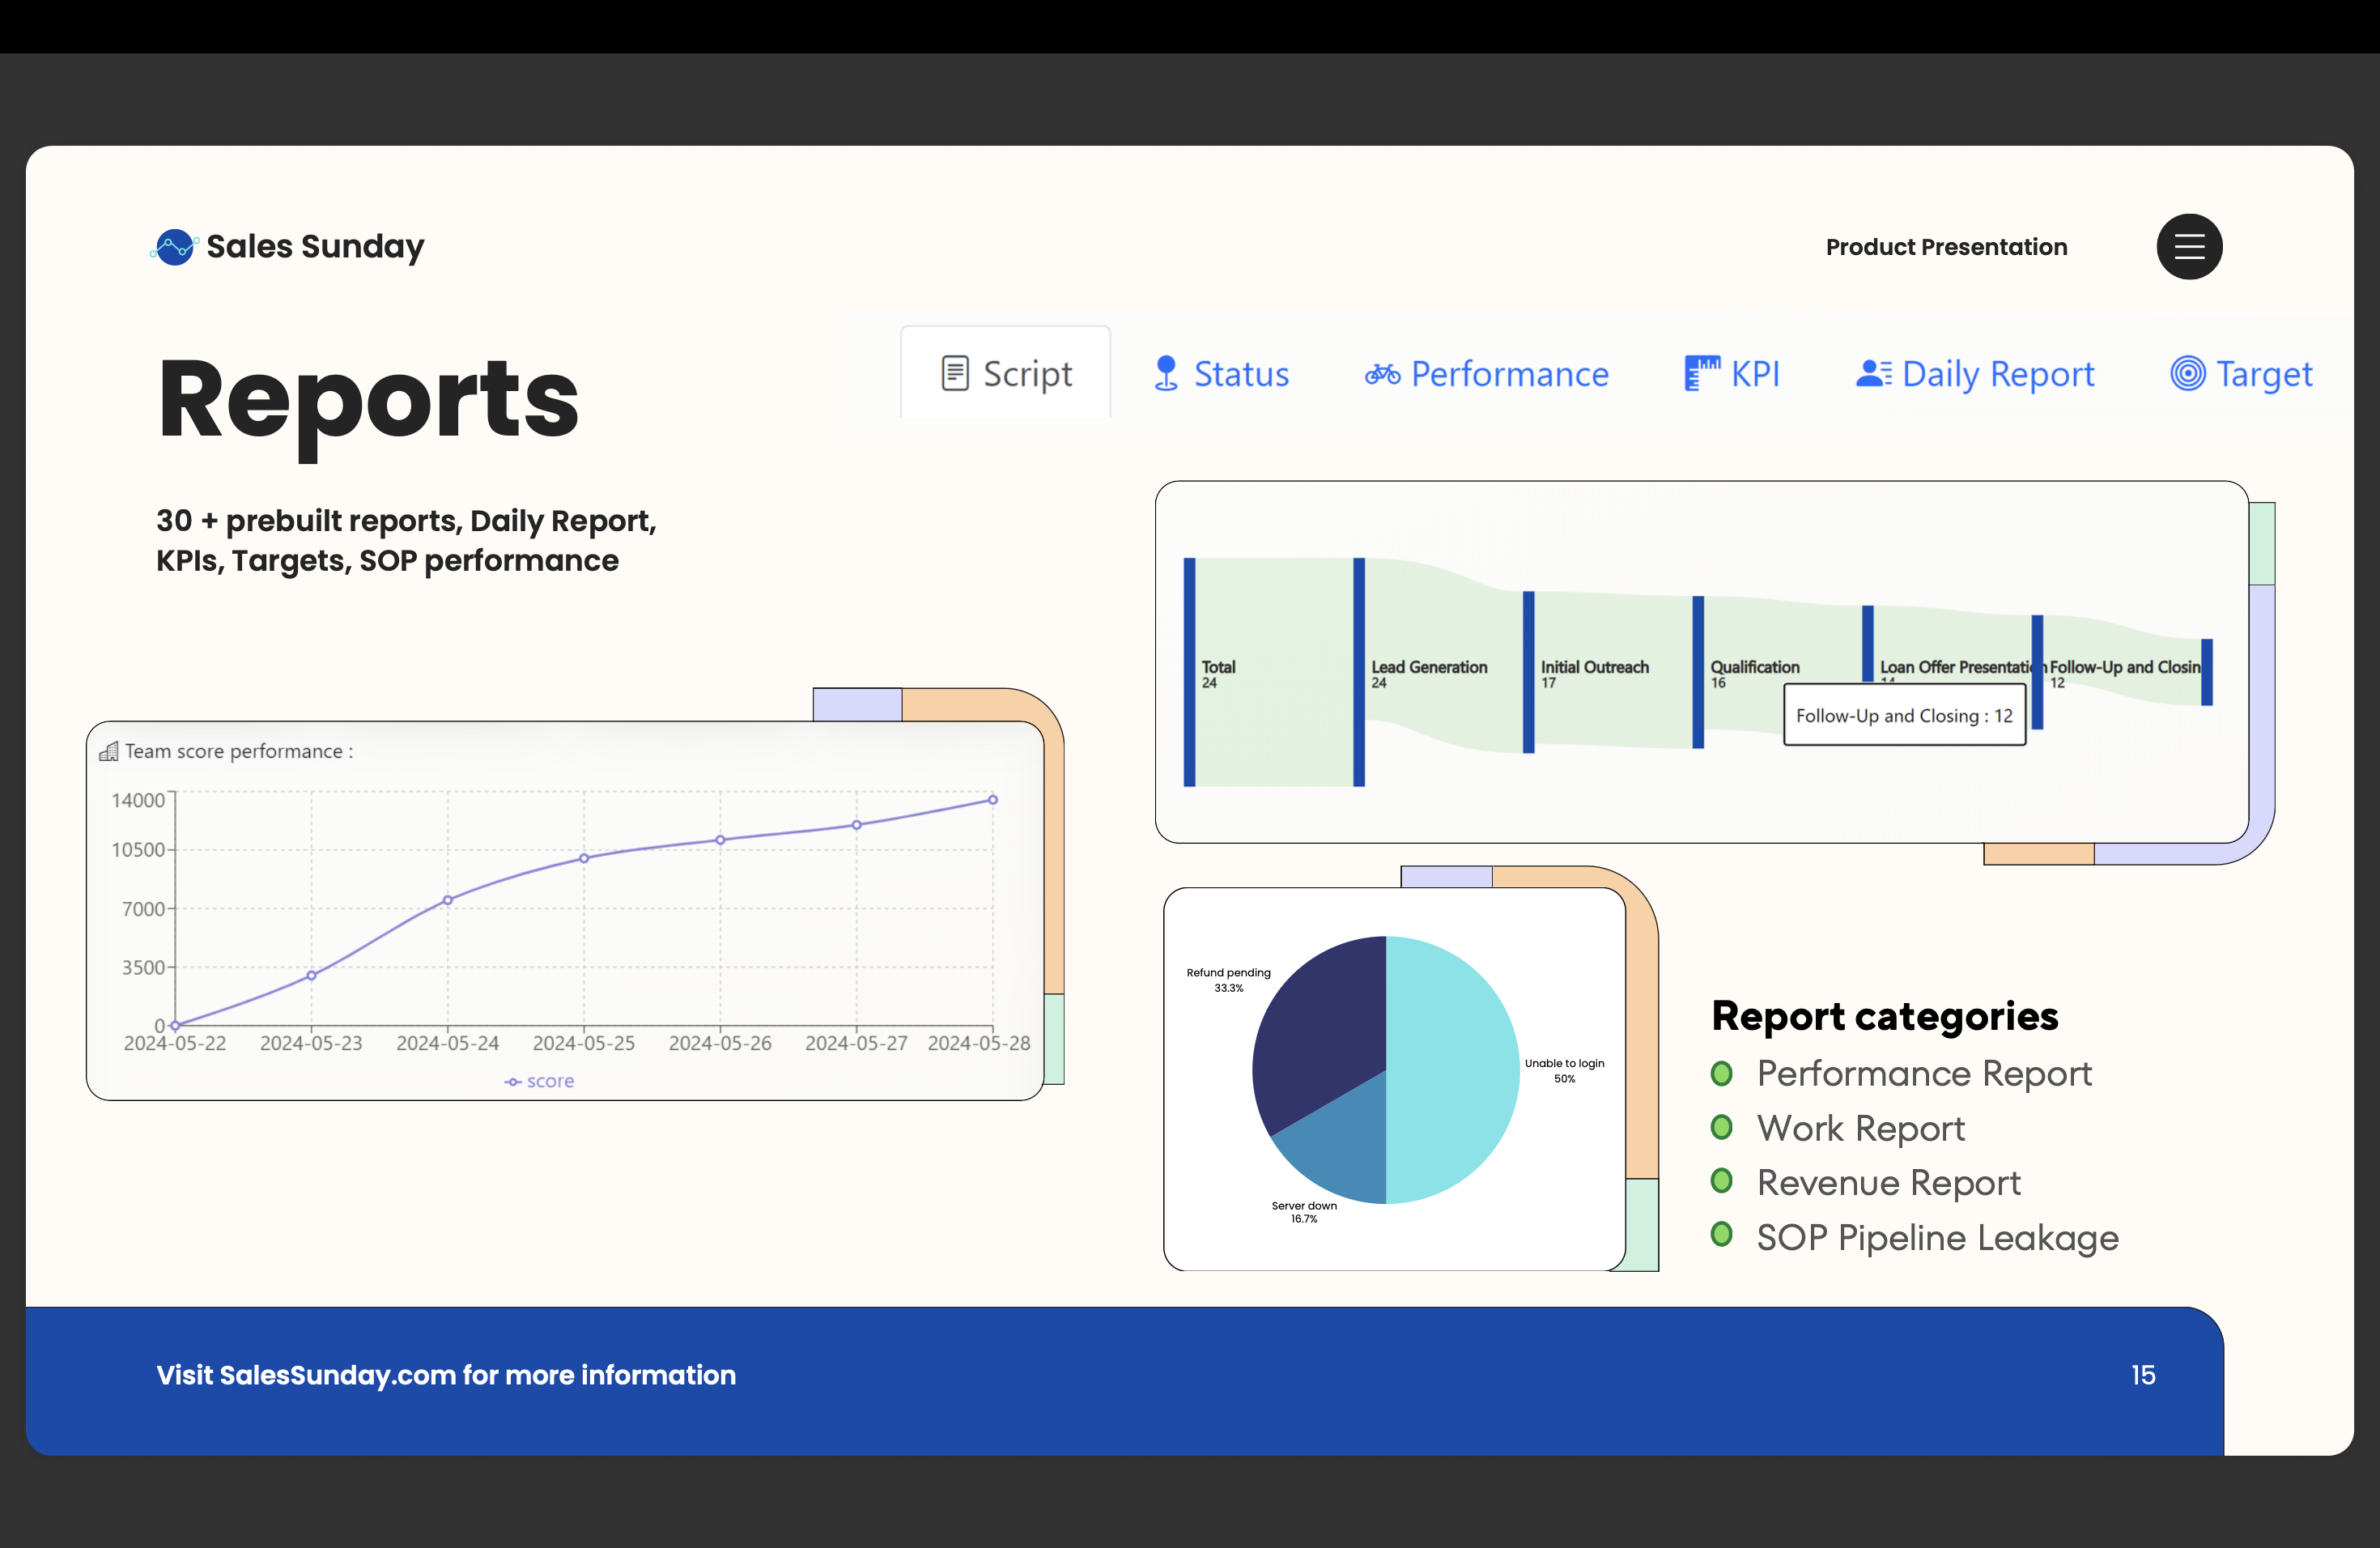Click the 'Revenue Report' category text
Viewport: 2380px width, 1548px height.
click(1888, 1183)
